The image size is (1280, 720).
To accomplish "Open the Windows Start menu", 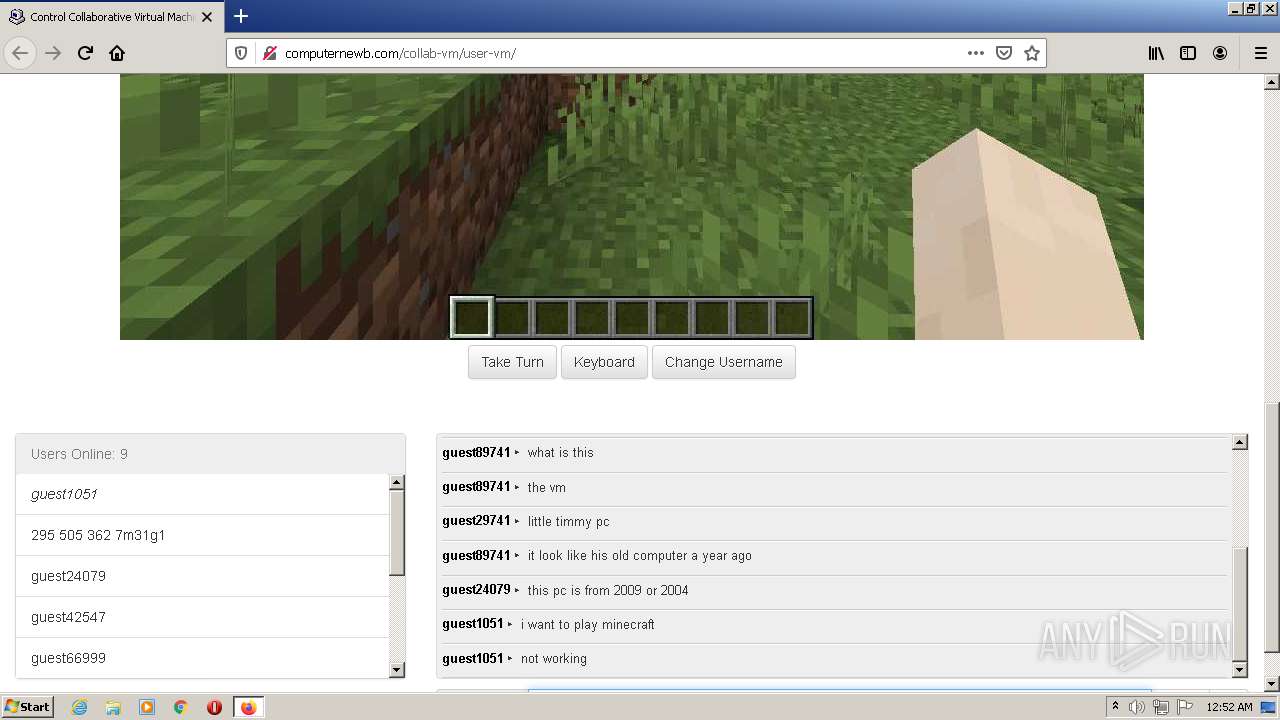I will point(27,707).
